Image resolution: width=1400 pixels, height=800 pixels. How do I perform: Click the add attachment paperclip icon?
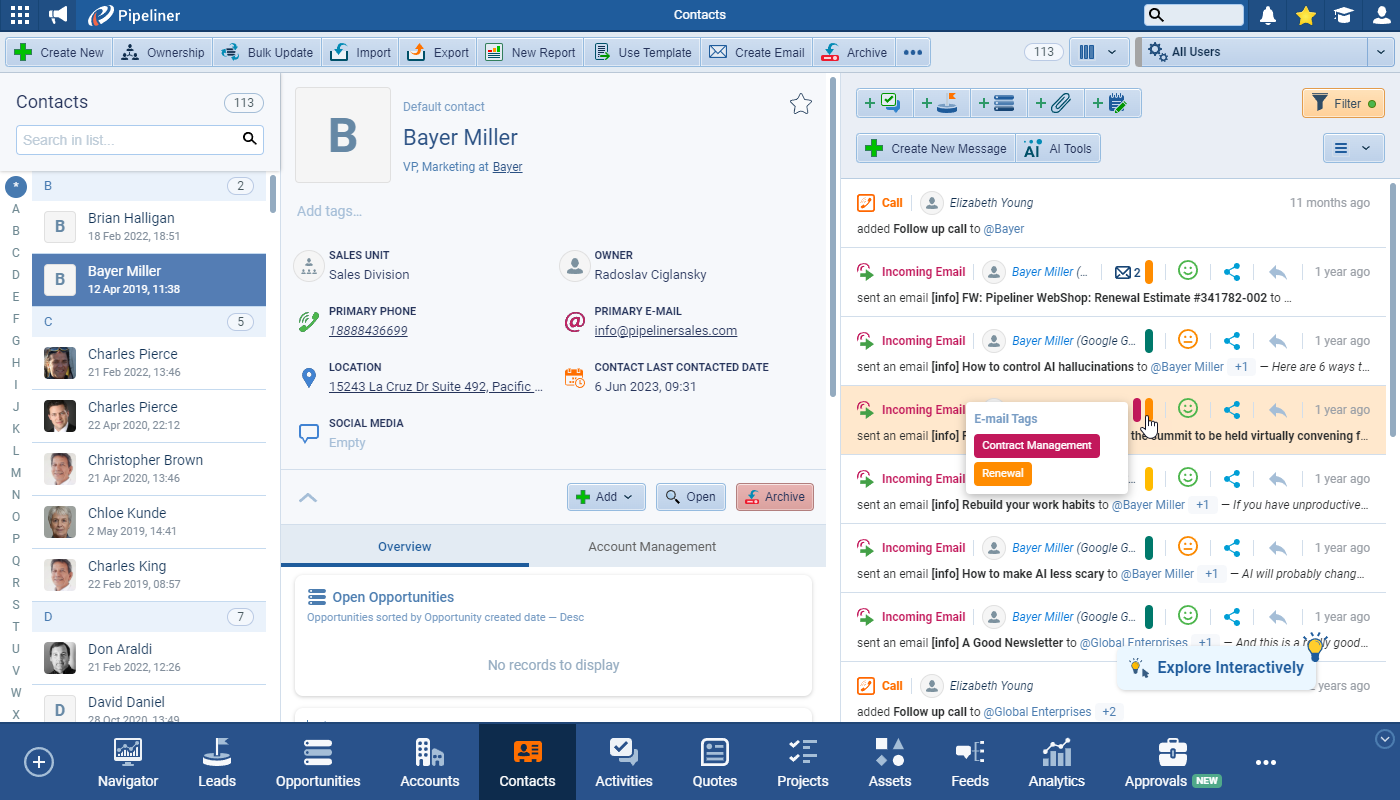pos(1055,103)
